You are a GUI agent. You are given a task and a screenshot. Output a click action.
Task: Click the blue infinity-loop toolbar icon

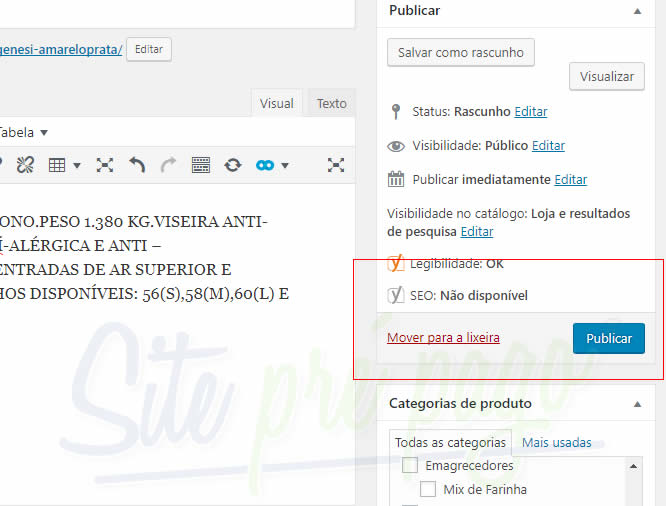click(x=270, y=165)
